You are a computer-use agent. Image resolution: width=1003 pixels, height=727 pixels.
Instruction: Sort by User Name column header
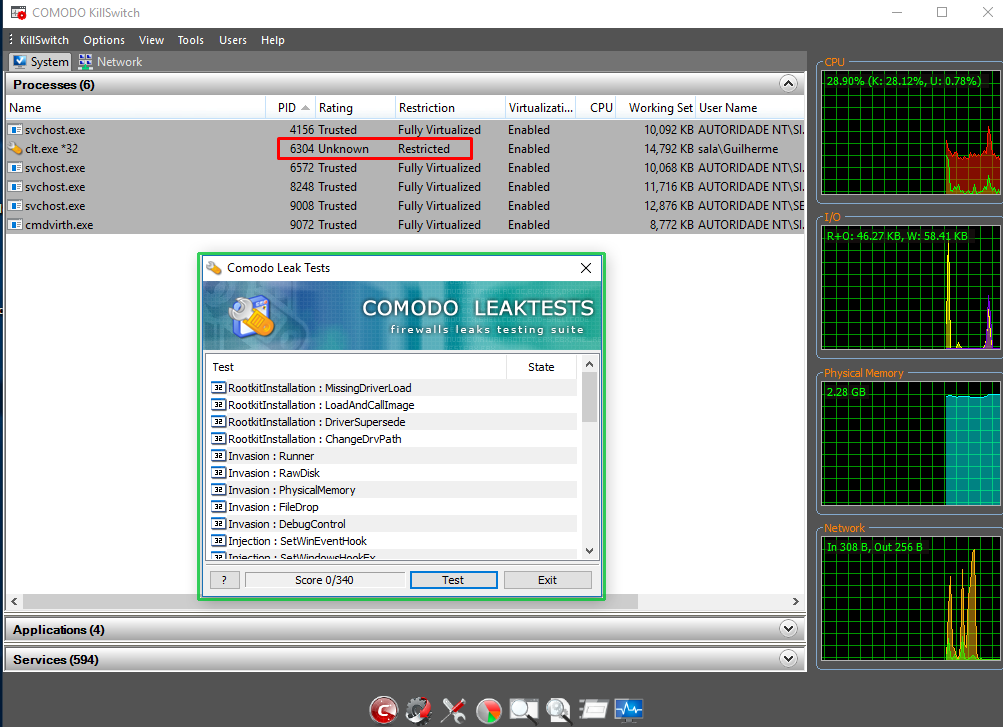click(750, 107)
